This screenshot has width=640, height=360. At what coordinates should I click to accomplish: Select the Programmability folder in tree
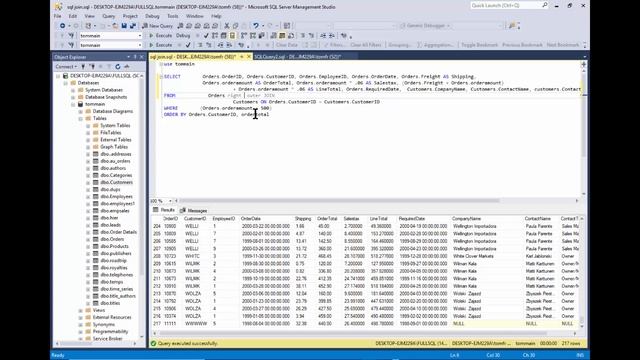110,331
